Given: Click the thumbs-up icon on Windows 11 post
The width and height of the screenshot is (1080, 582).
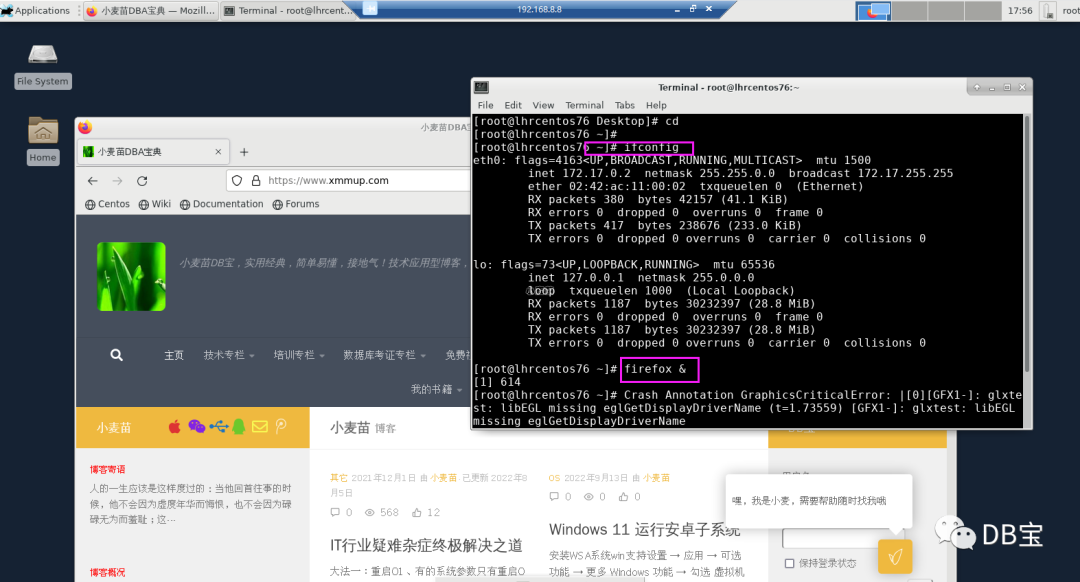Looking at the screenshot, I should click(x=623, y=497).
